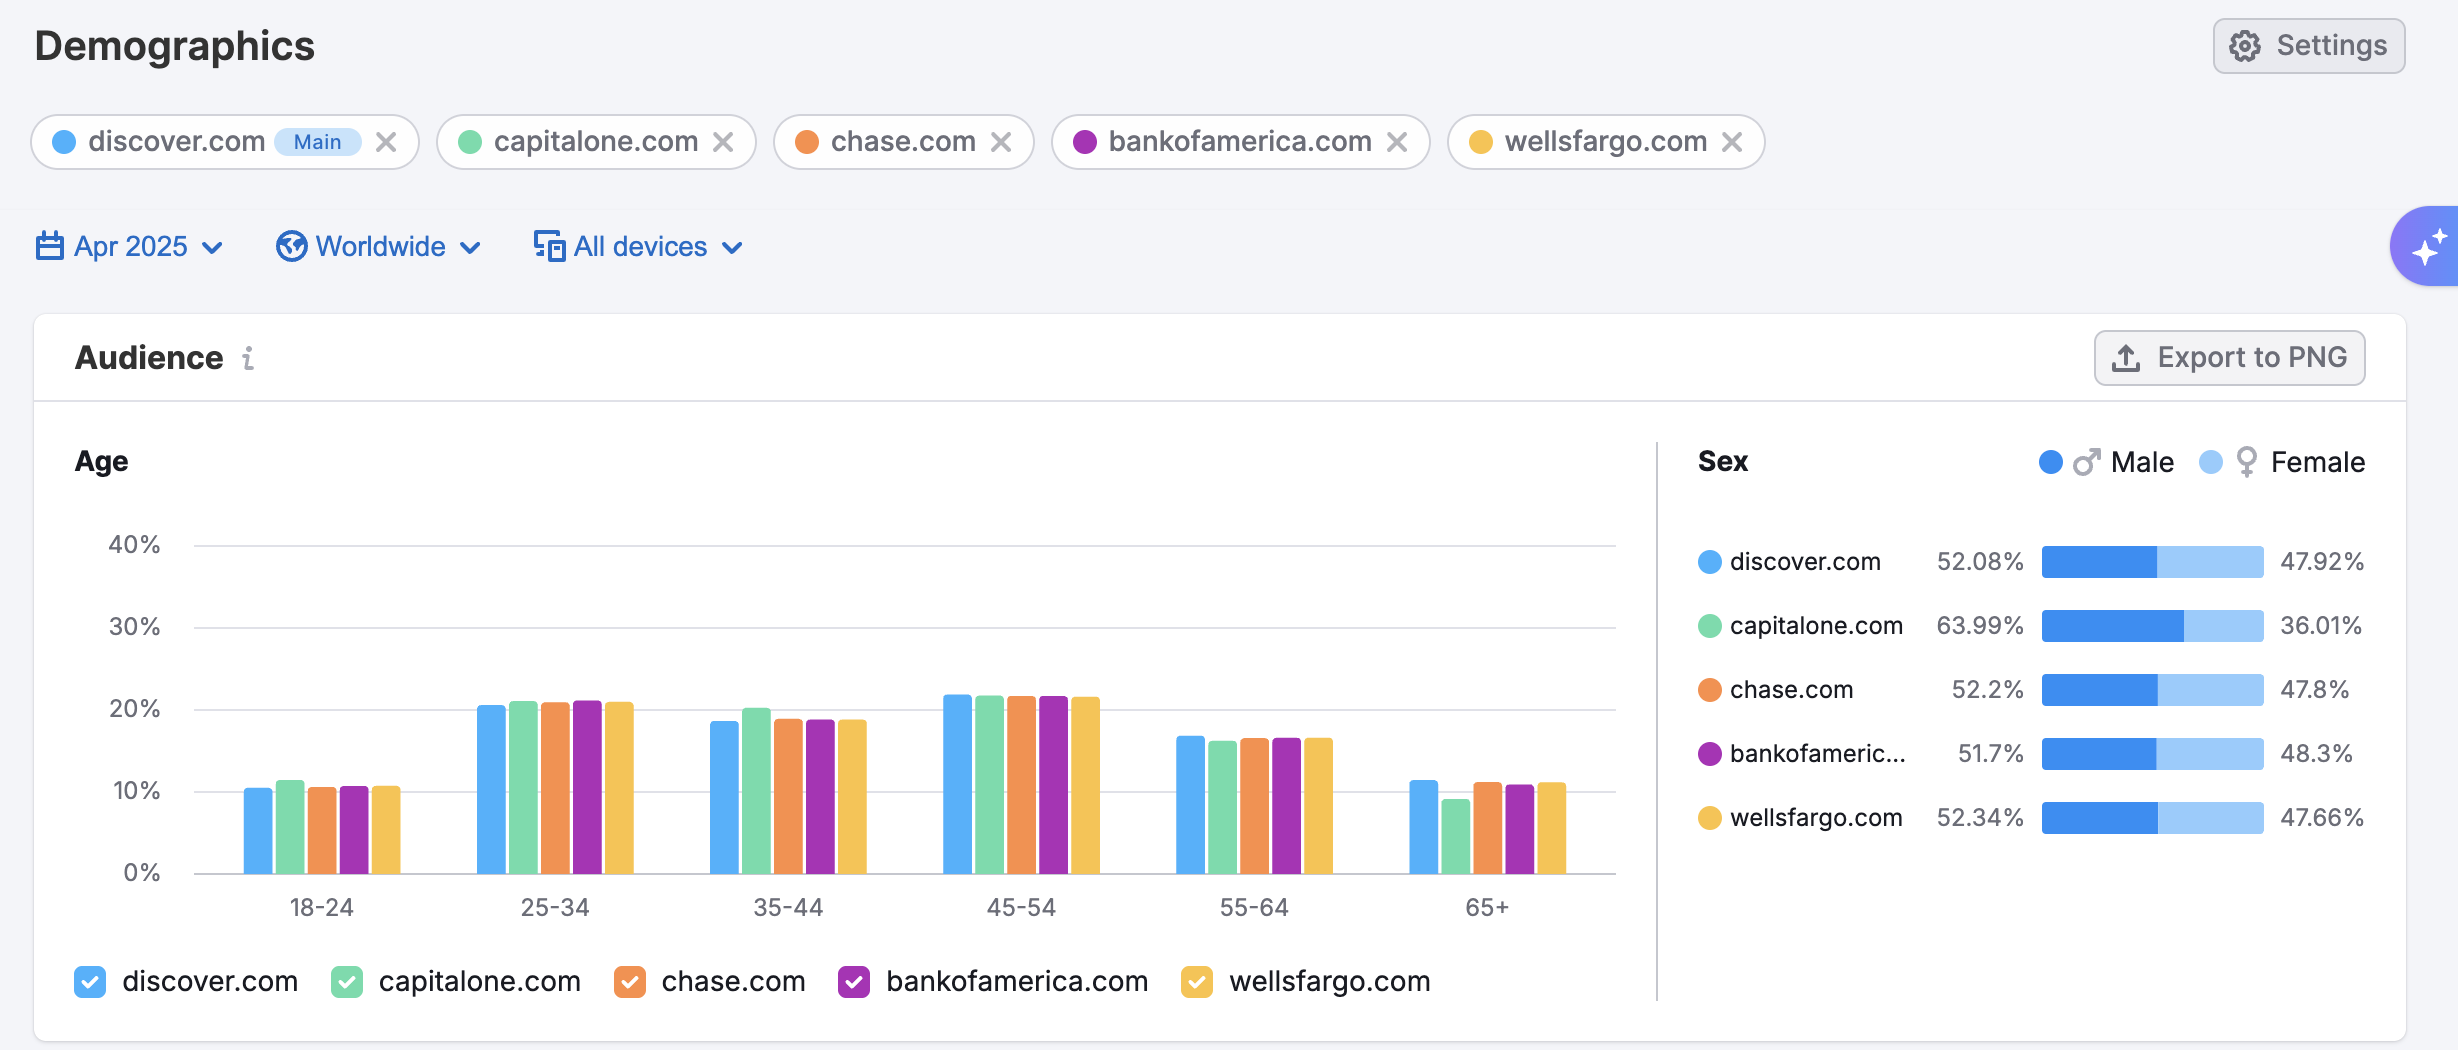2458x1050 pixels.
Task: Hide bankofamerica.com series via legend checkbox
Action: (x=854, y=982)
